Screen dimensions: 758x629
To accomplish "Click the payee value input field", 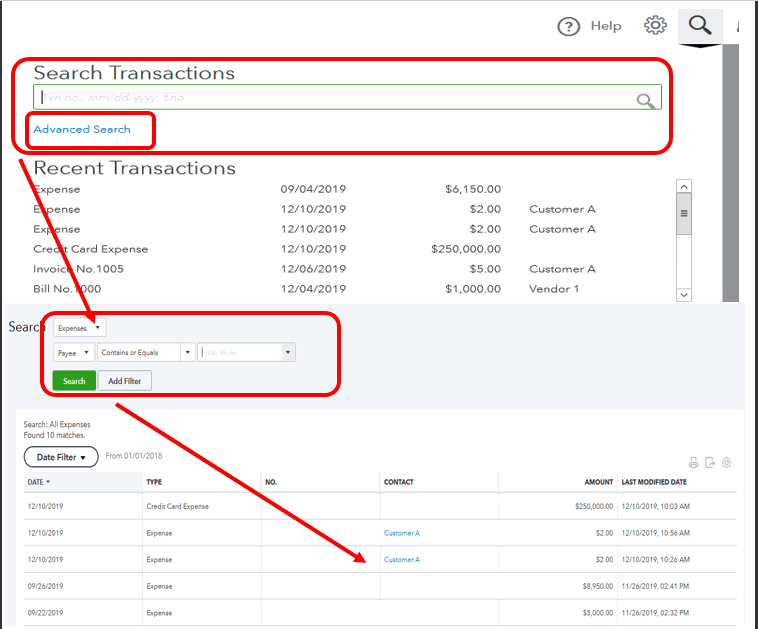I will pos(240,352).
